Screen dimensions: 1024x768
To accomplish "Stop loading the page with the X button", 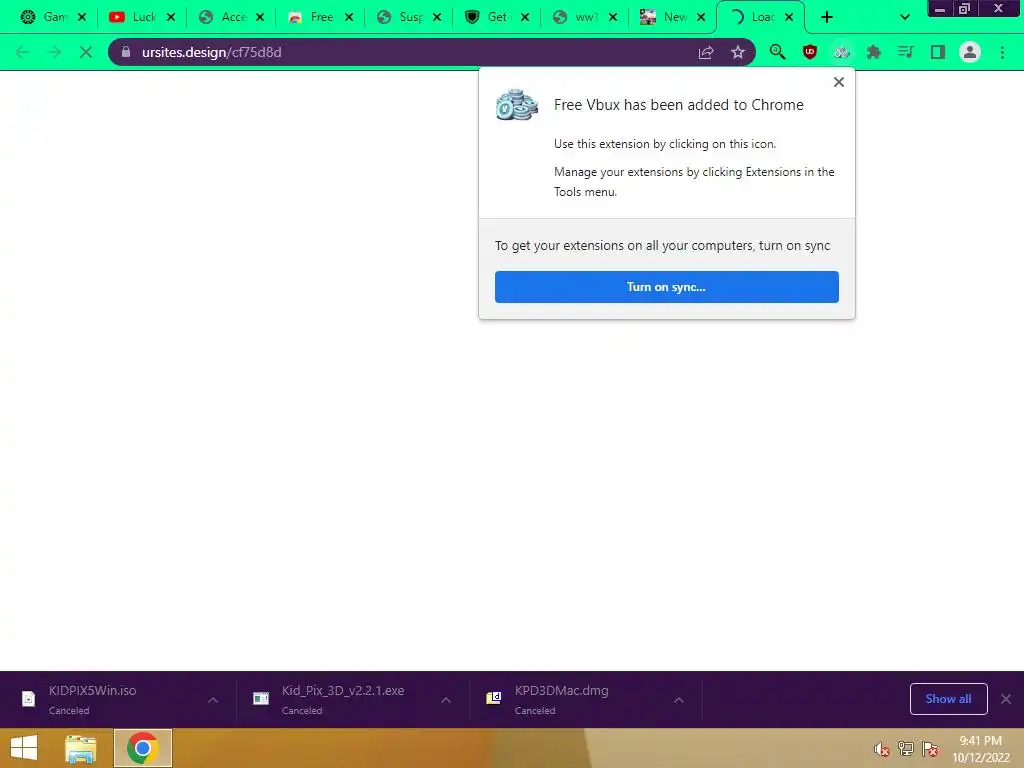I will [x=86, y=52].
